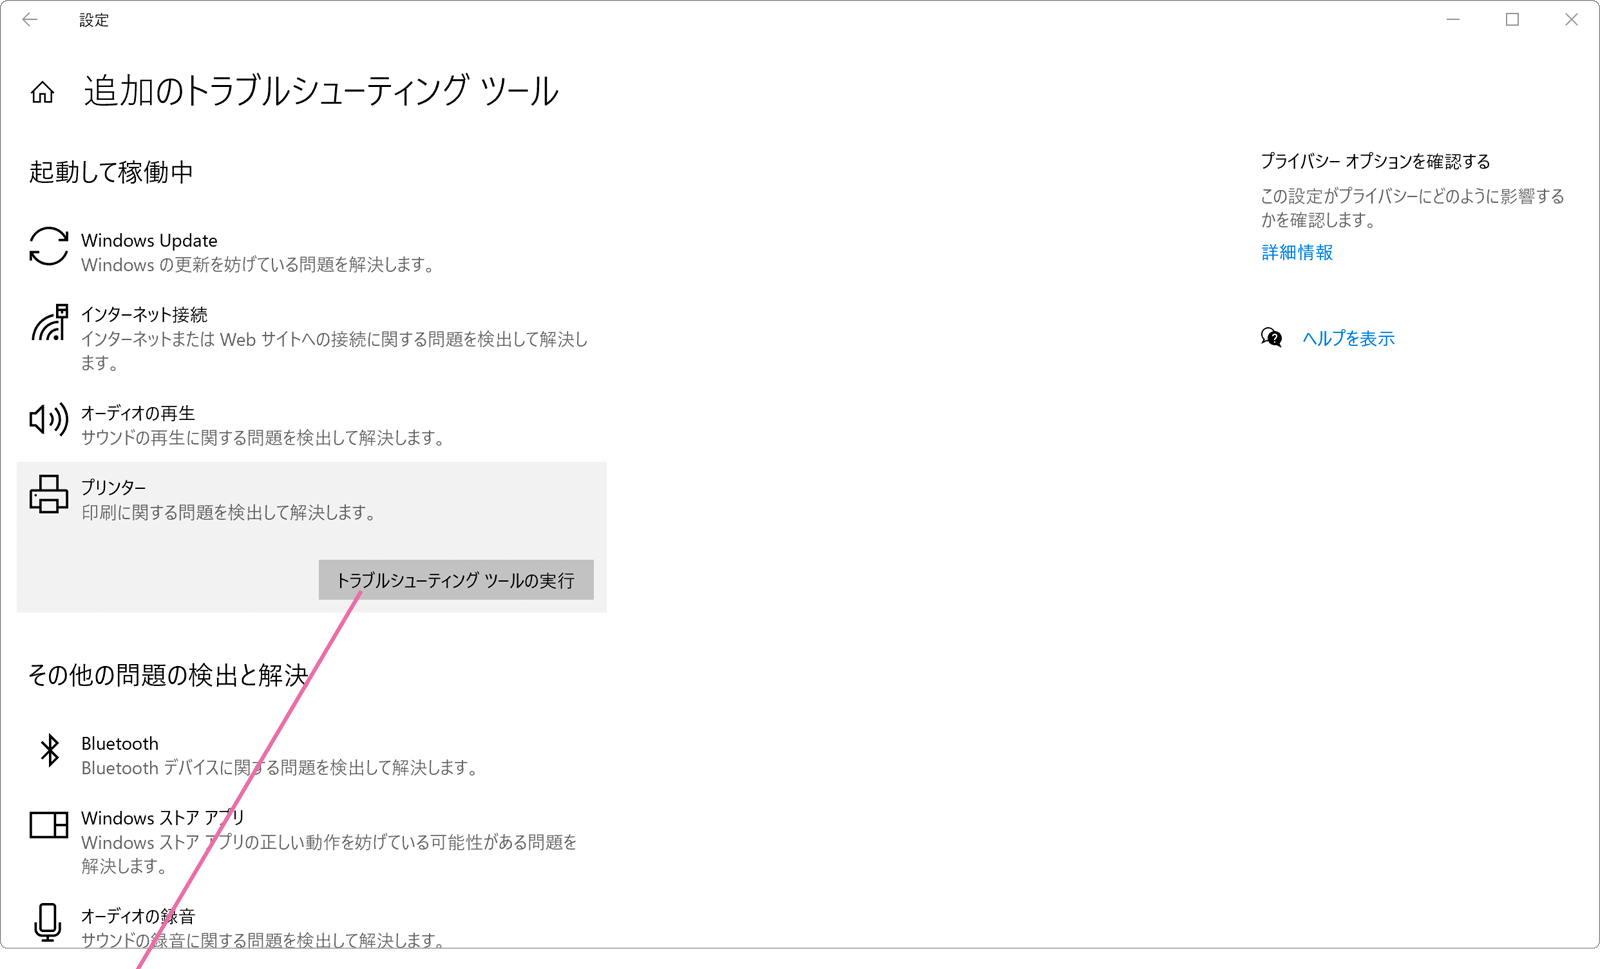The width and height of the screenshot is (1600, 969).
Task: Click the Windows ストア アプリ icon
Action: click(x=48, y=825)
